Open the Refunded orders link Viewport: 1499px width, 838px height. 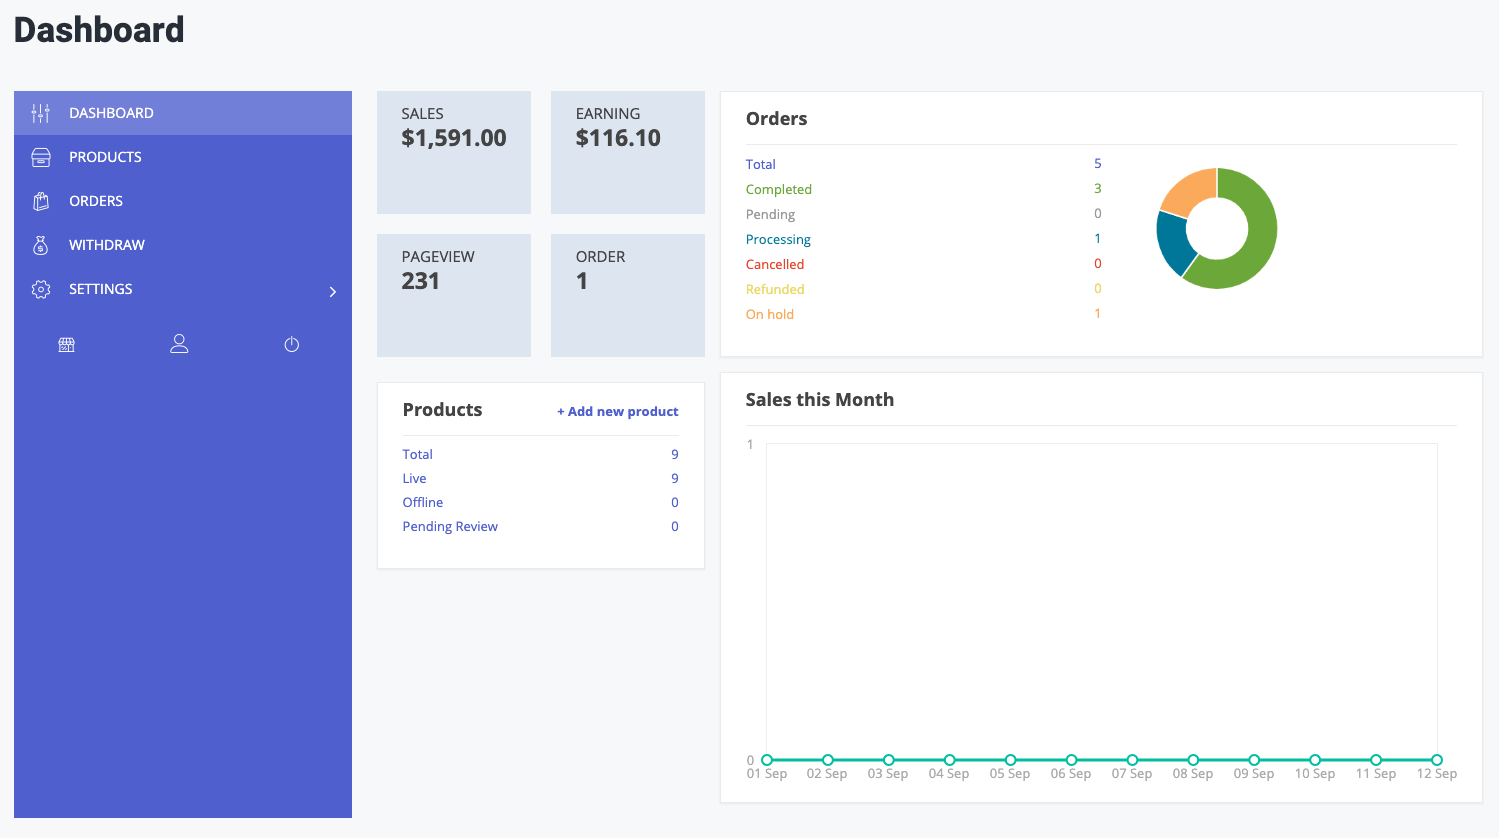(774, 289)
